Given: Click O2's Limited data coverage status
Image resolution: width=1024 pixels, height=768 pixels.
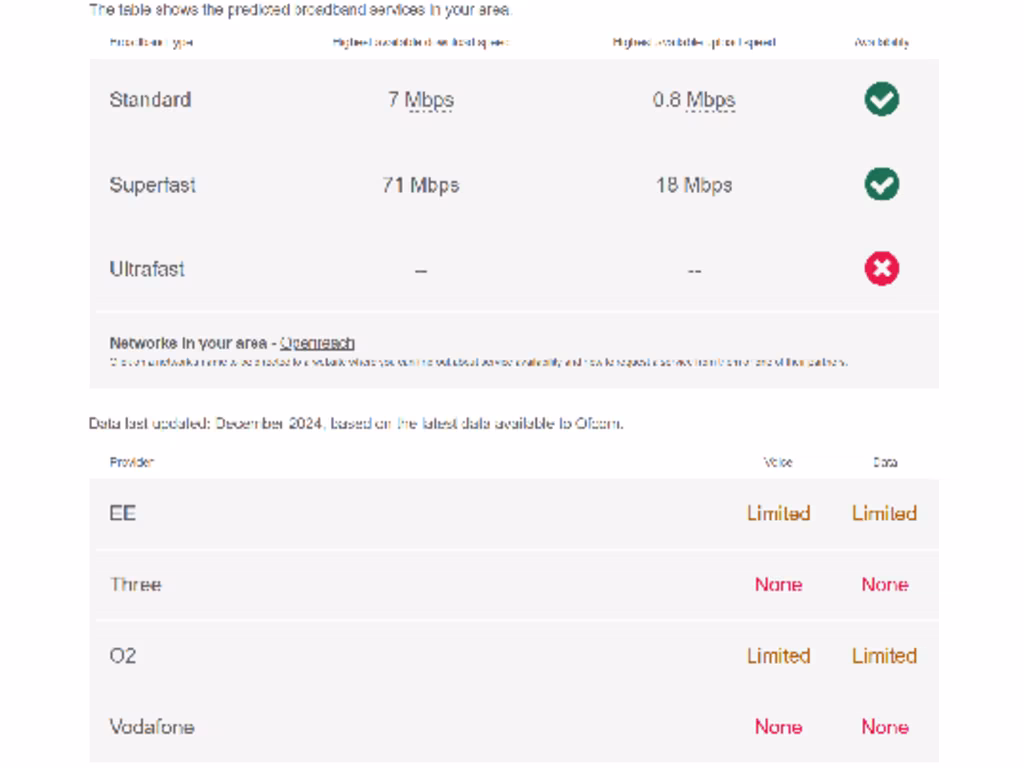Looking at the screenshot, I should (884, 656).
